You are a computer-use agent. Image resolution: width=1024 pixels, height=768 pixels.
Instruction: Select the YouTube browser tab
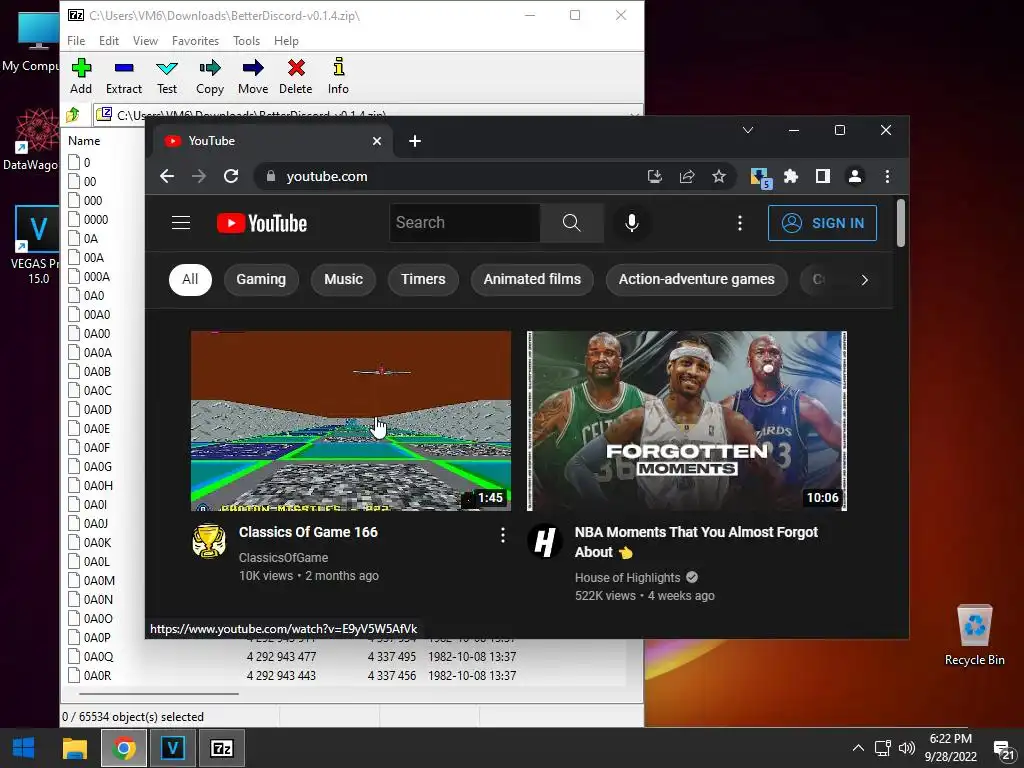click(x=271, y=141)
